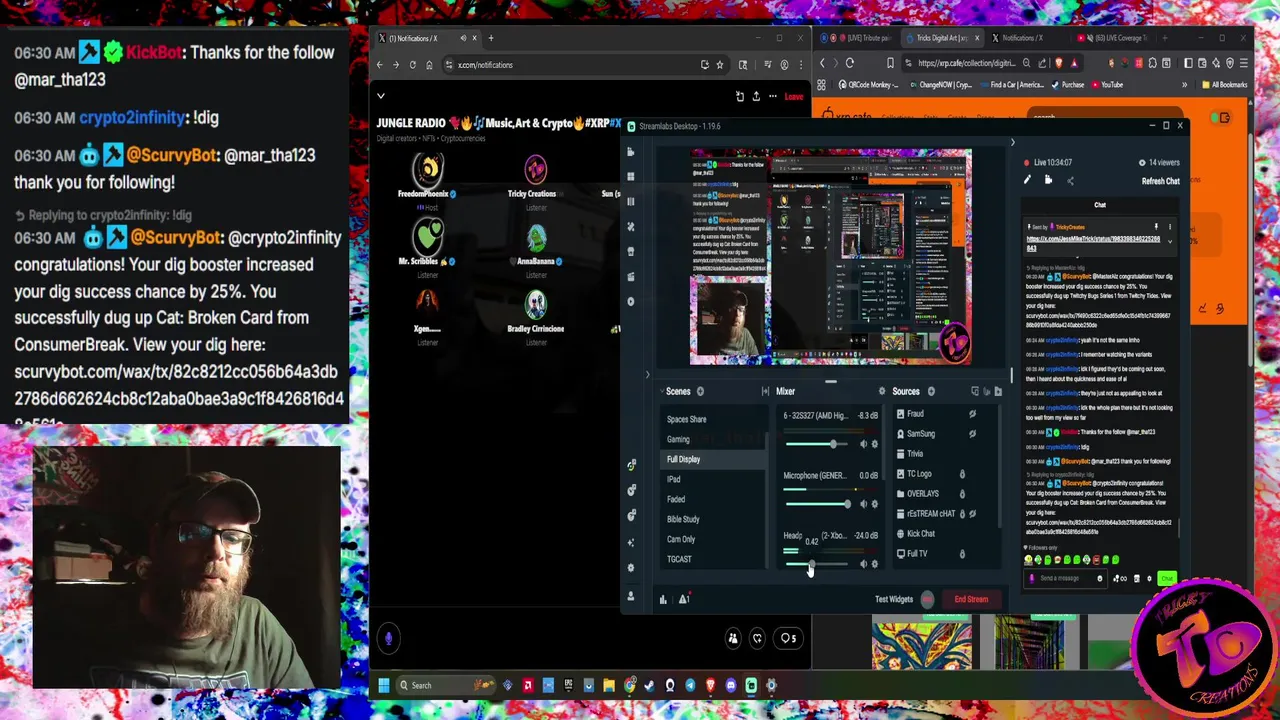The height and width of the screenshot is (720, 1280).
Task: Open Streamlabs settings gear in sidebar
Action: (x=630, y=567)
